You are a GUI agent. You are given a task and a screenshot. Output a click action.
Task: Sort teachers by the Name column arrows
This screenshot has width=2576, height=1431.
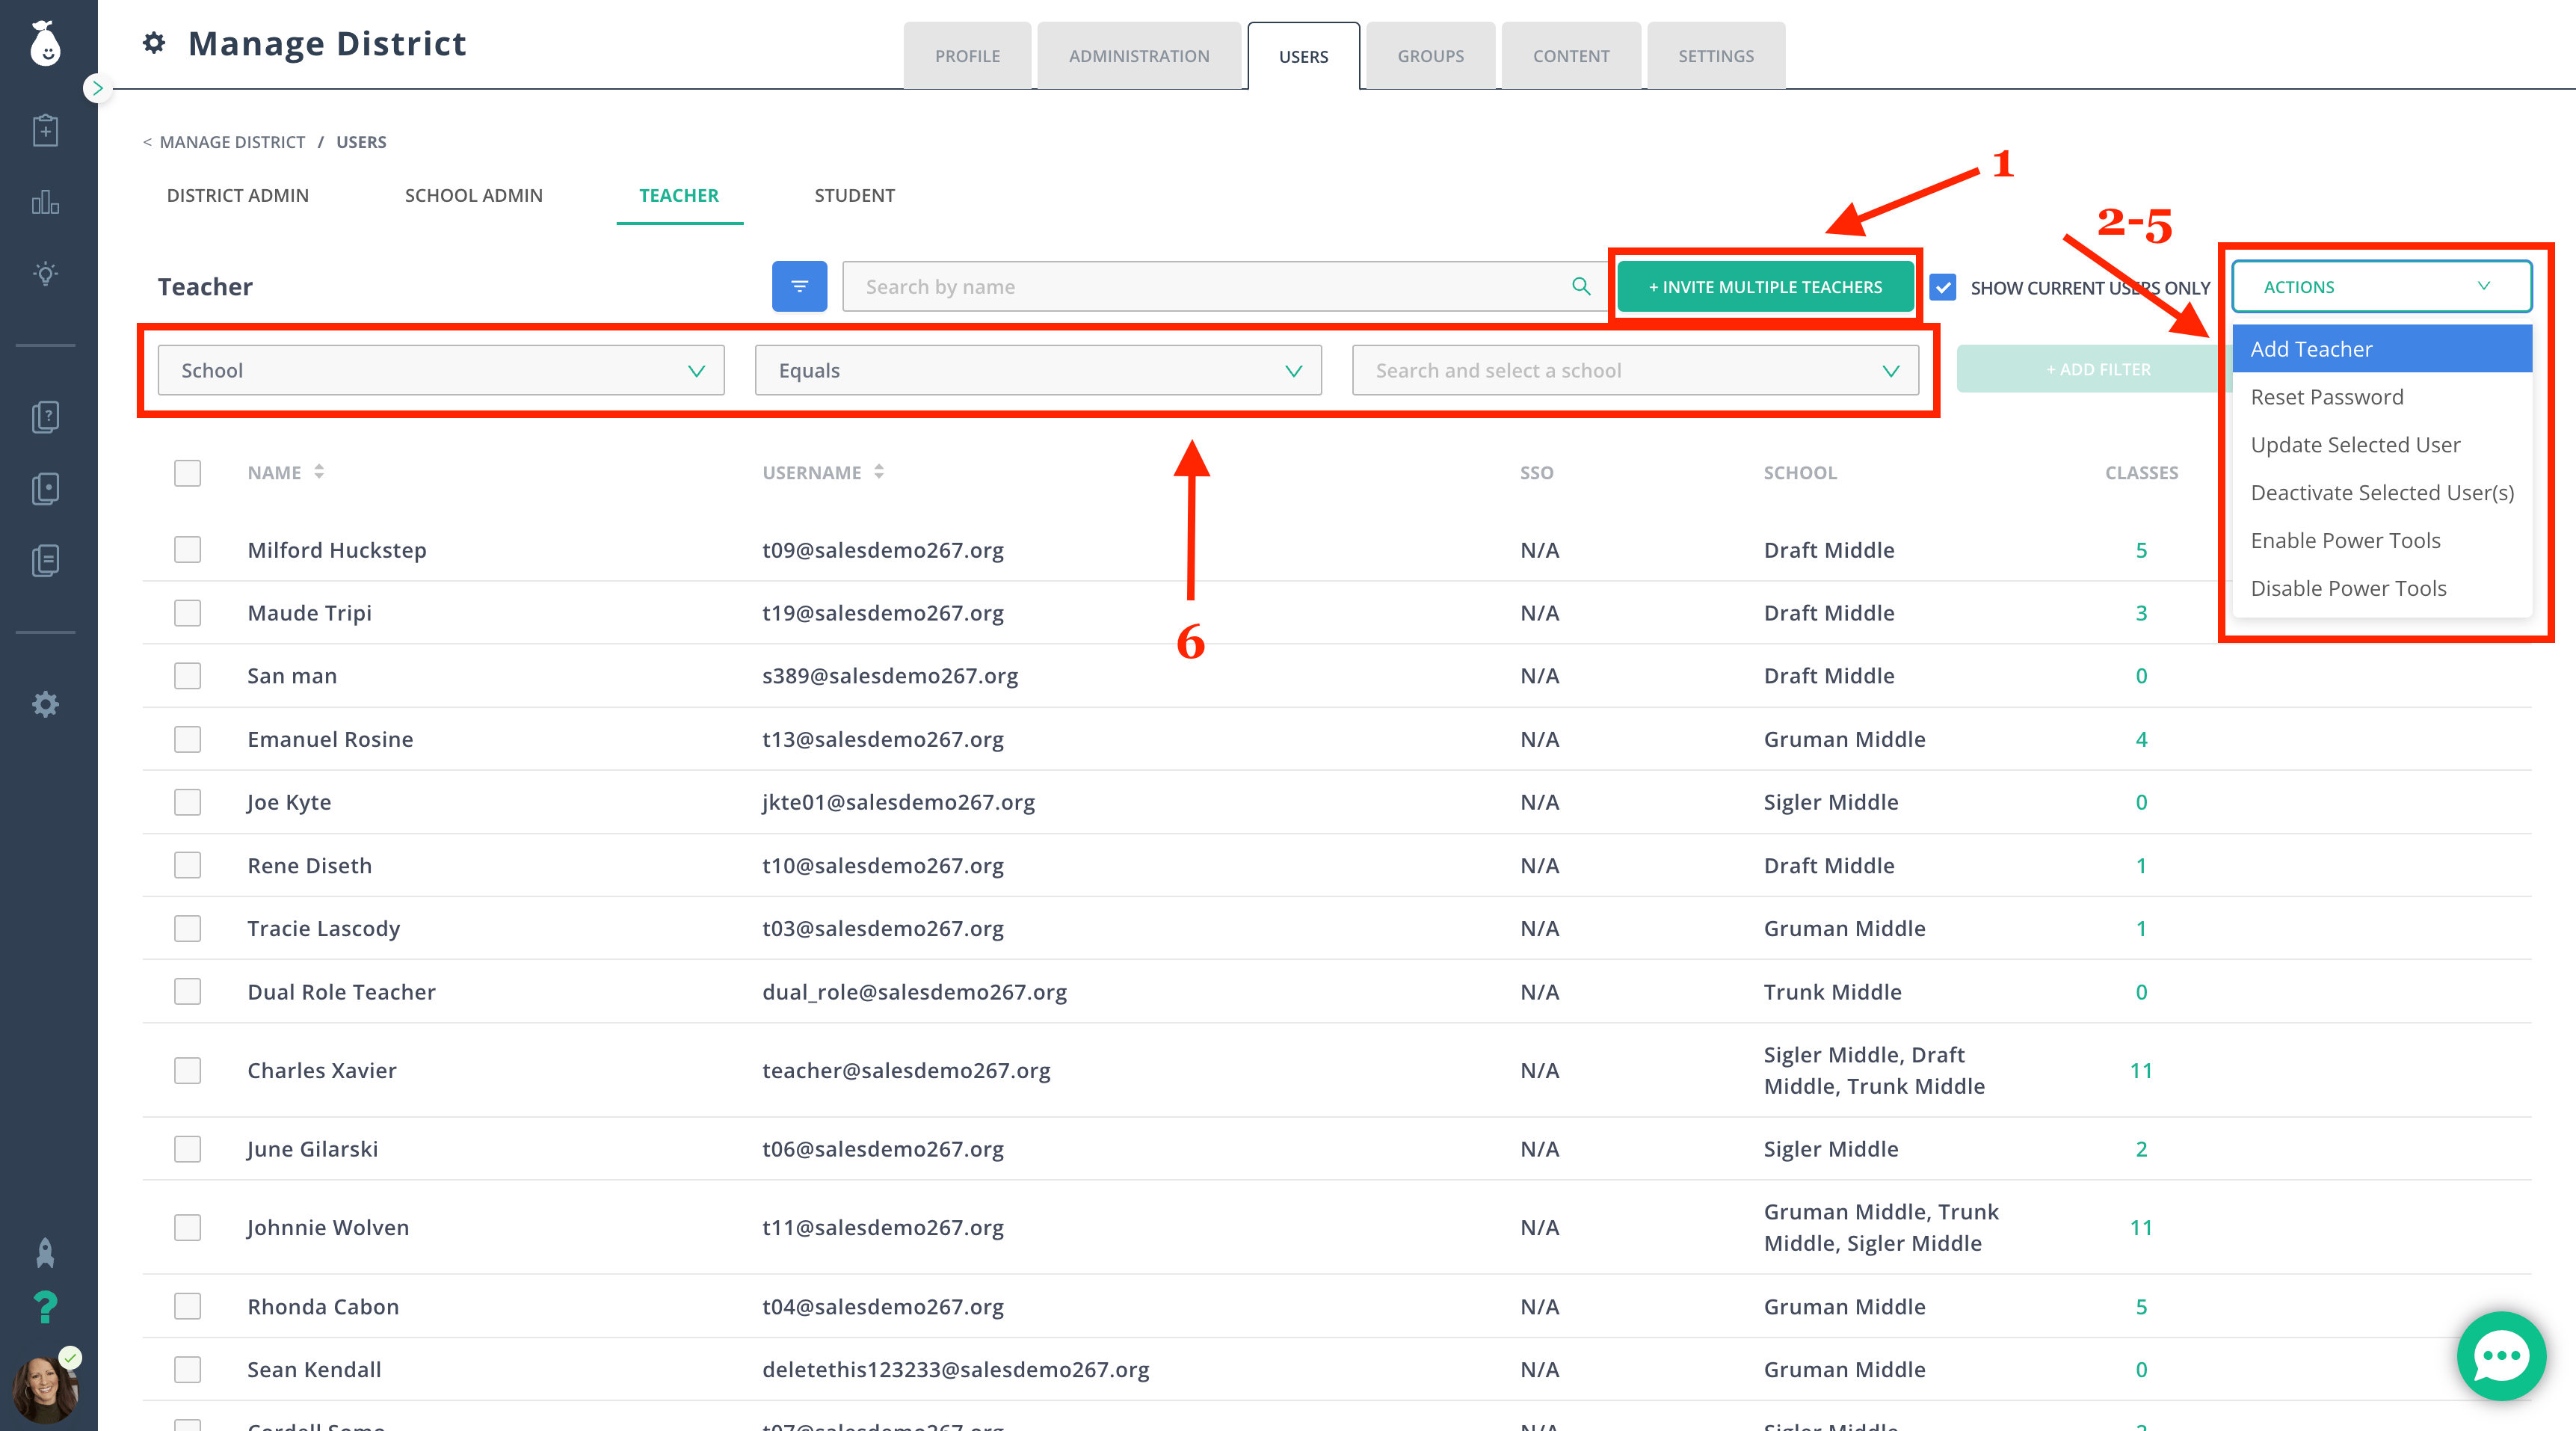[319, 472]
